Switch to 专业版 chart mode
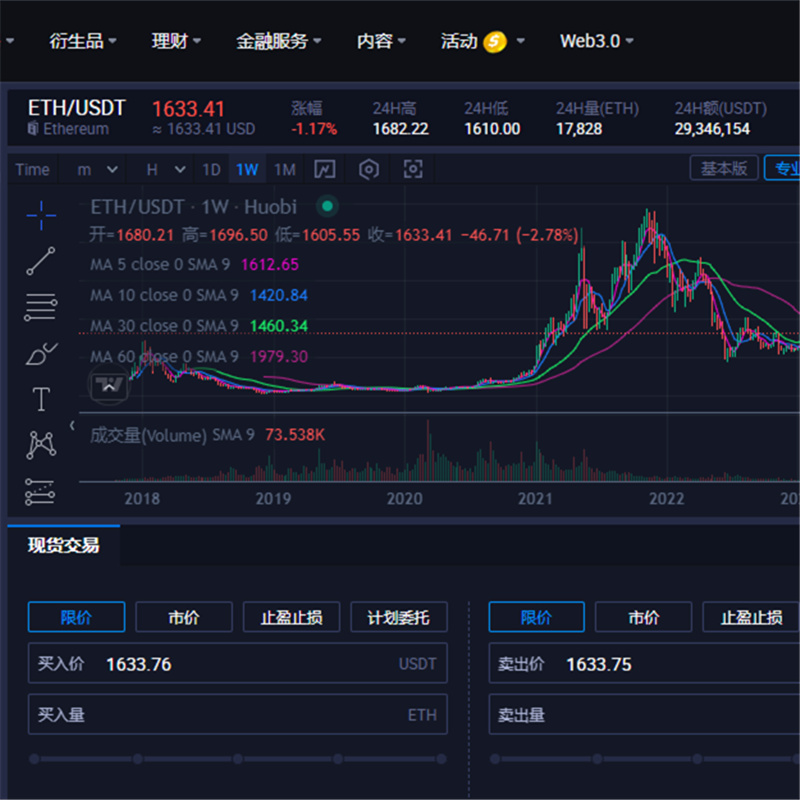Image resolution: width=800 pixels, height=800 pixels. point(782,168)
